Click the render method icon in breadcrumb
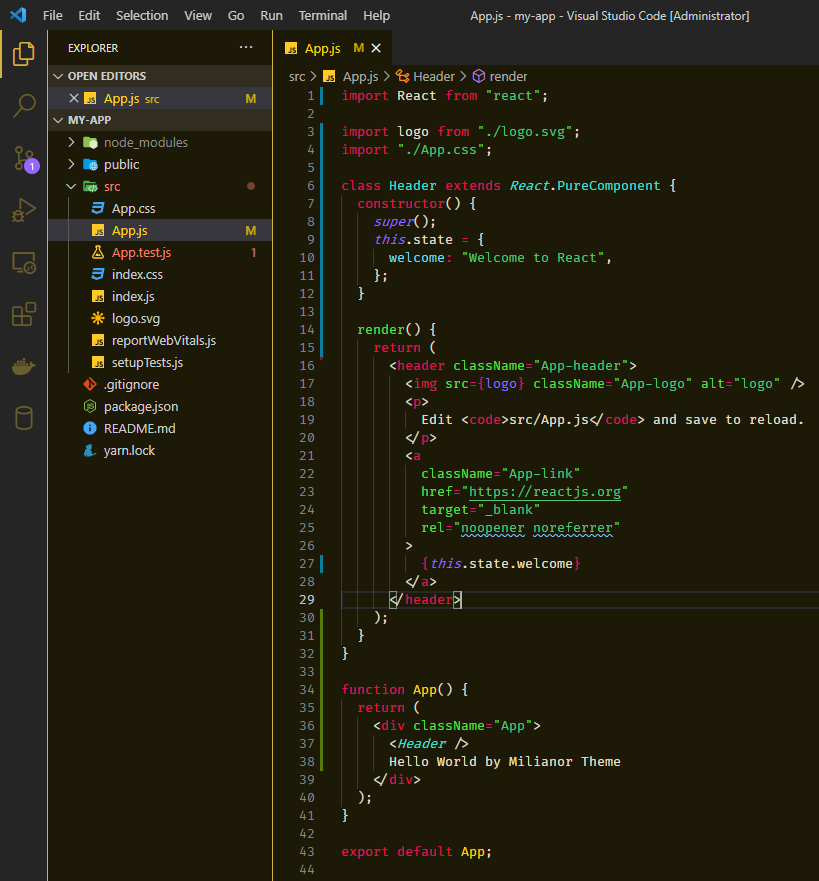819x881 pixels. [479, 76]
